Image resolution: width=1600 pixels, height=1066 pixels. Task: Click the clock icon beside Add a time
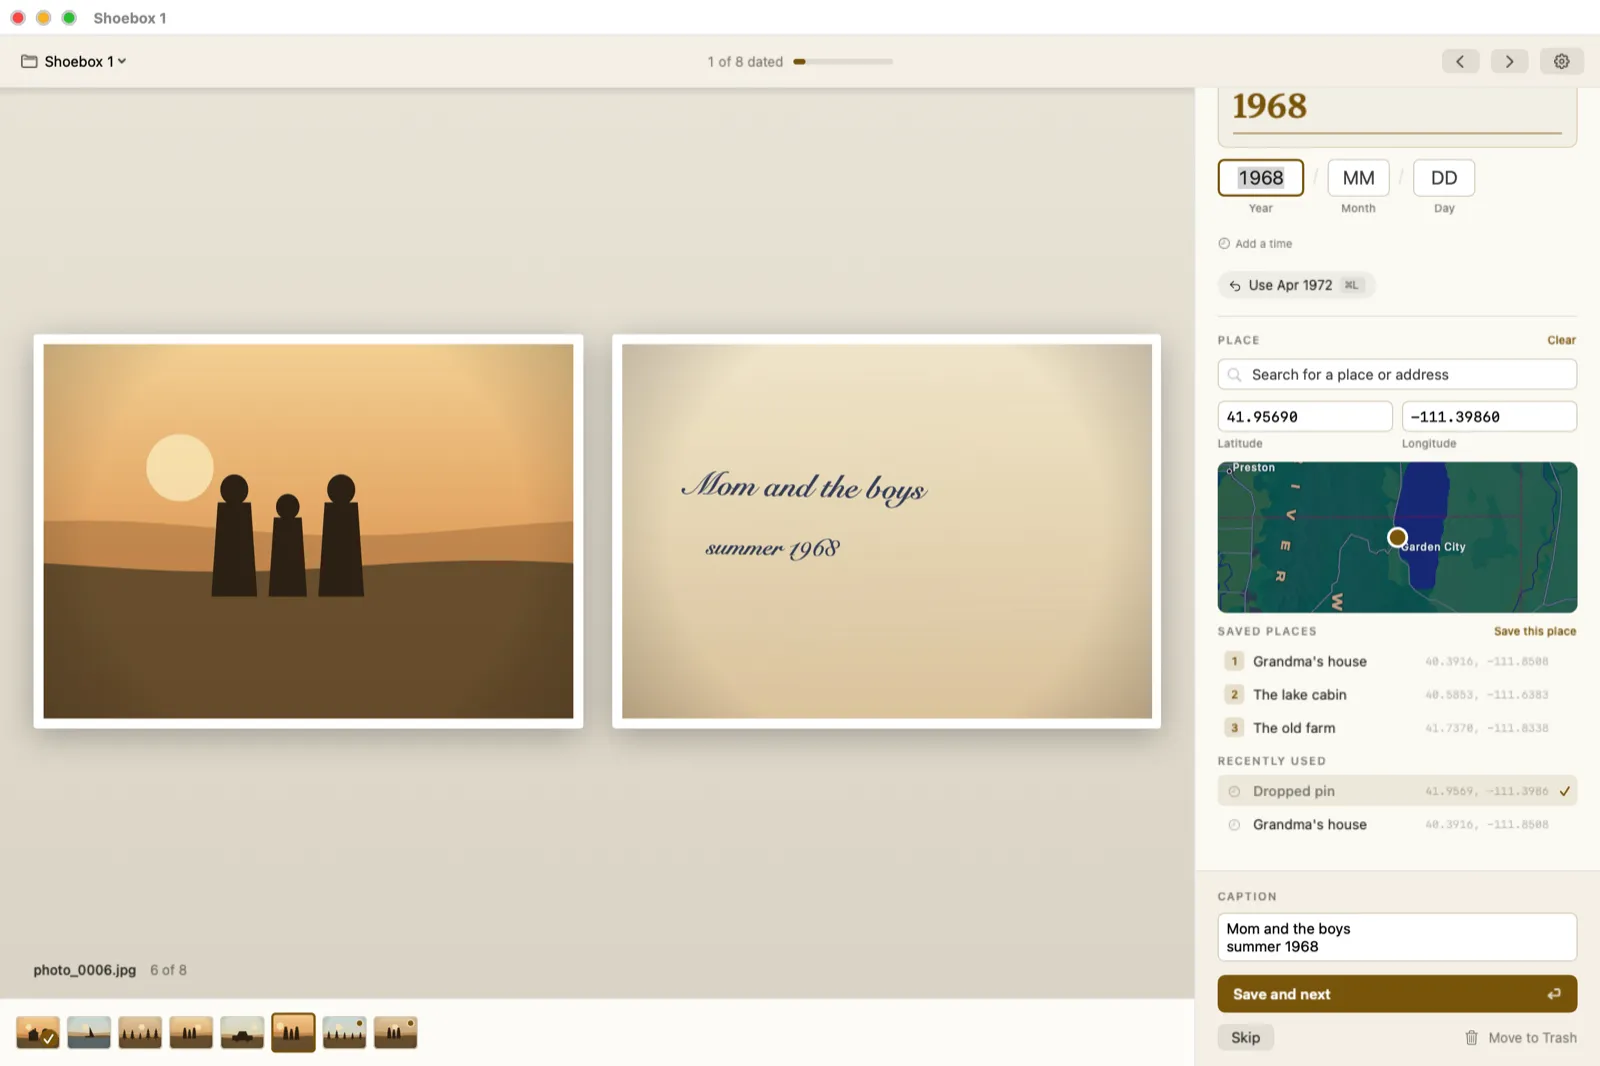1224,244
